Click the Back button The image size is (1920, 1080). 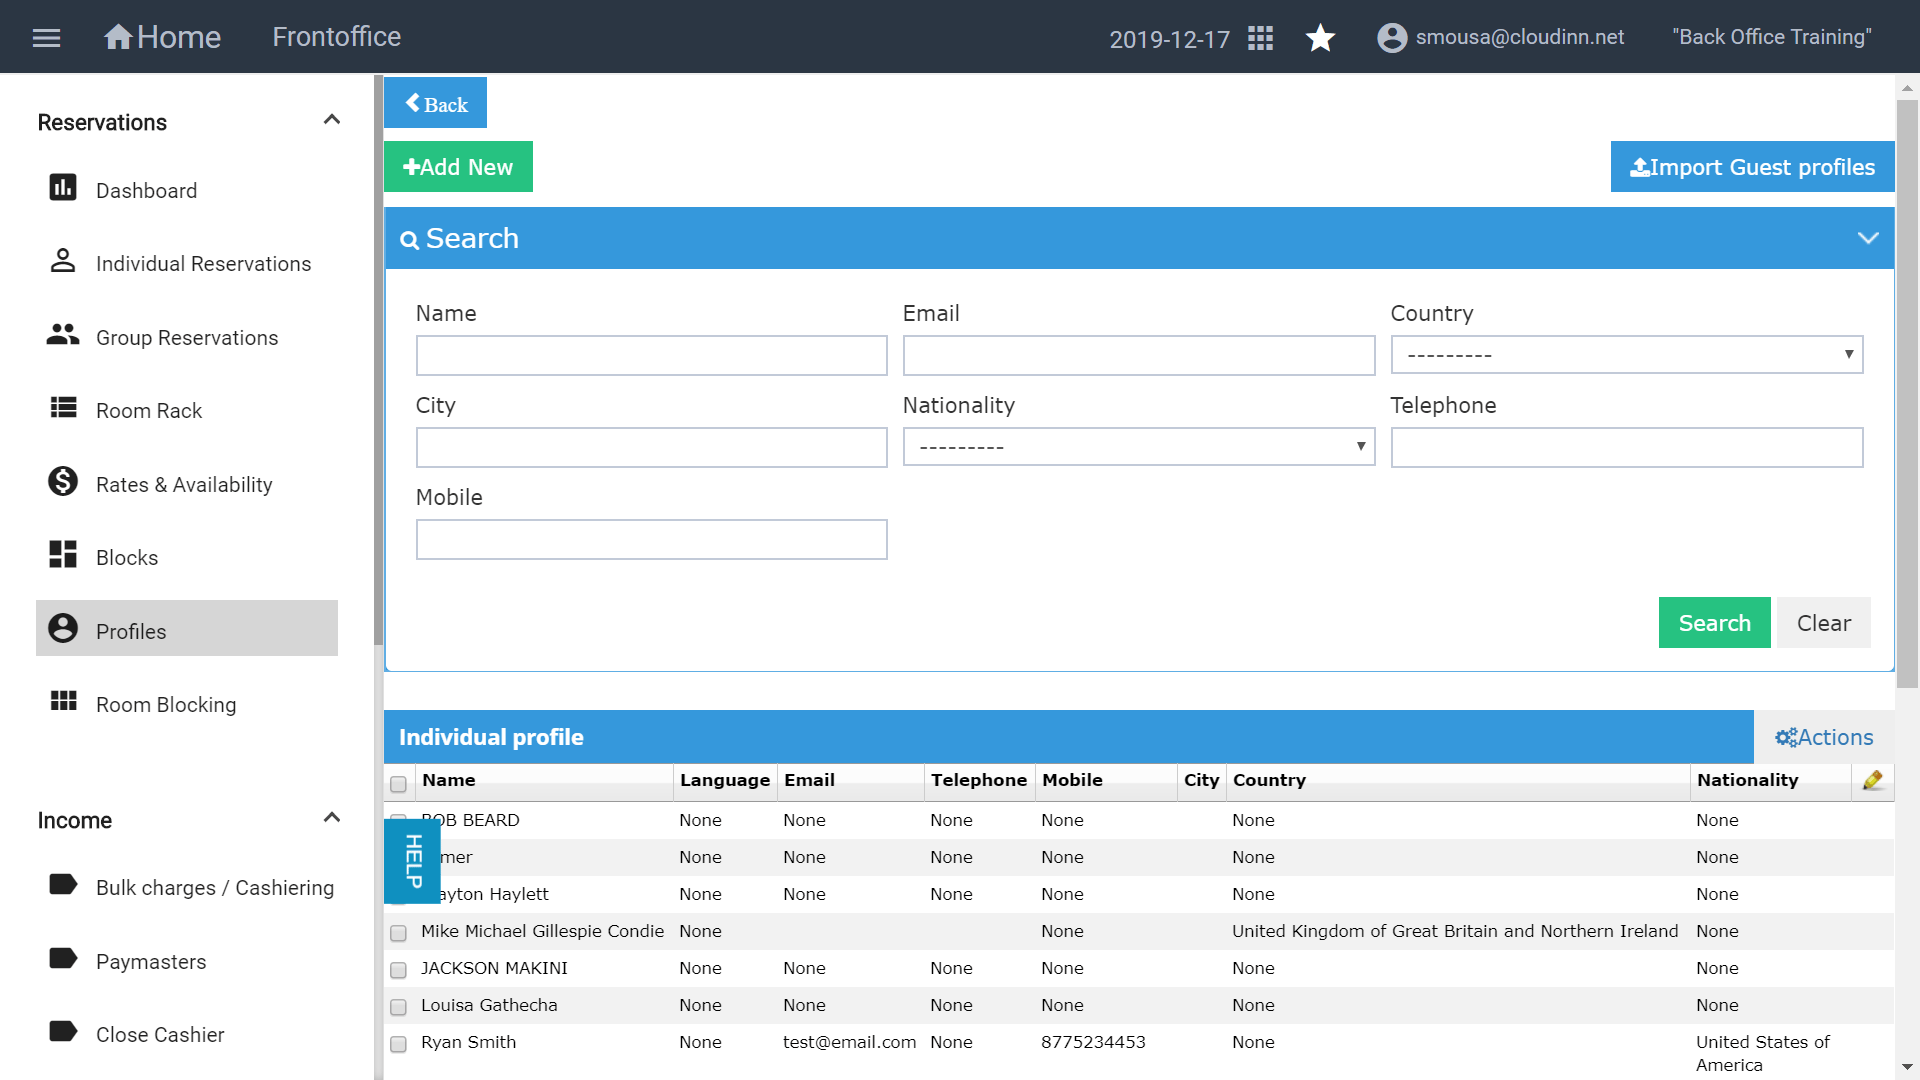[x=435, y=103]
